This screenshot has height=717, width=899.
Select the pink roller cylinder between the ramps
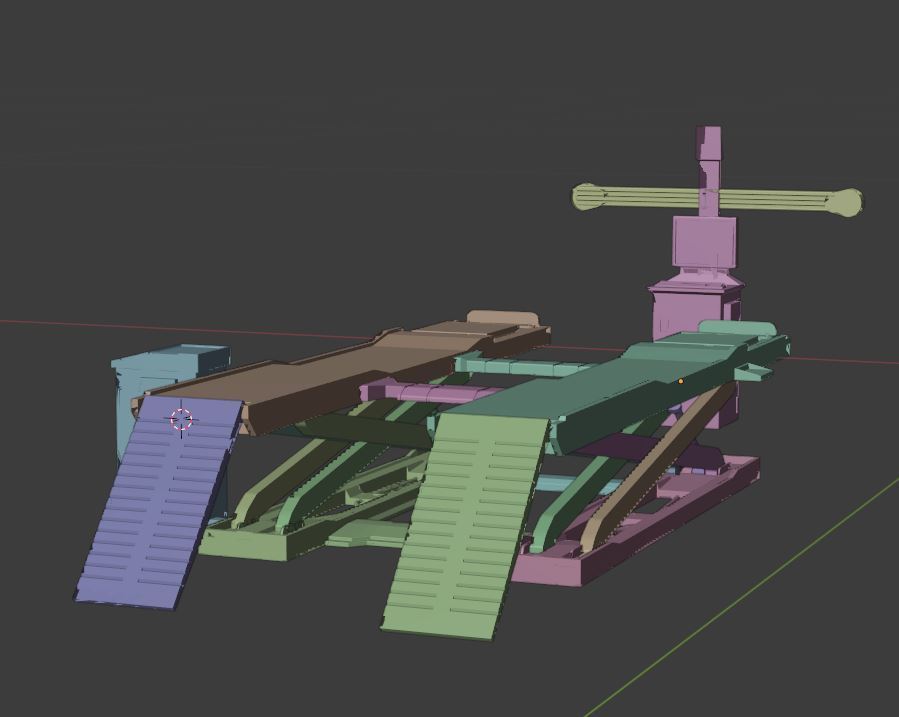(x=420, y=390)
